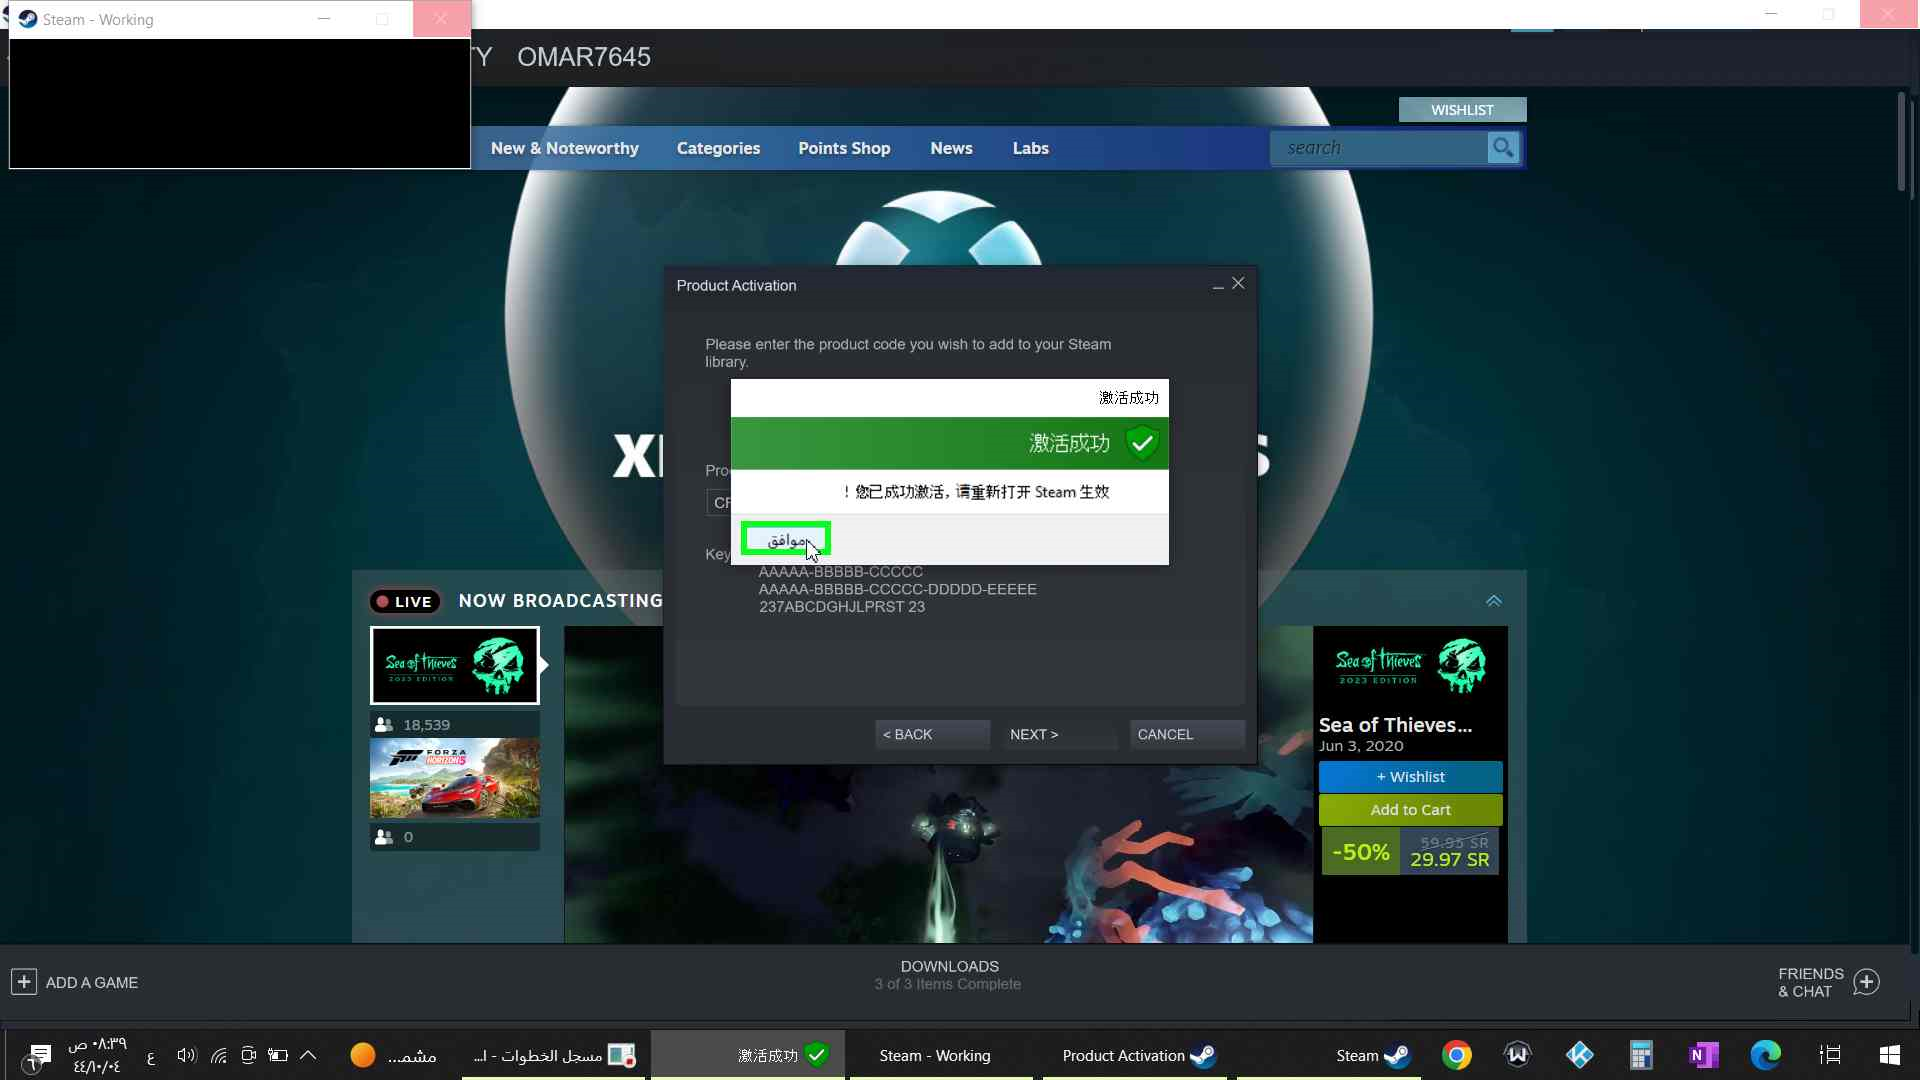Click the store search magnifier icon
The width and height of the screenshot is (1920, 1080).
(1502, 148)
